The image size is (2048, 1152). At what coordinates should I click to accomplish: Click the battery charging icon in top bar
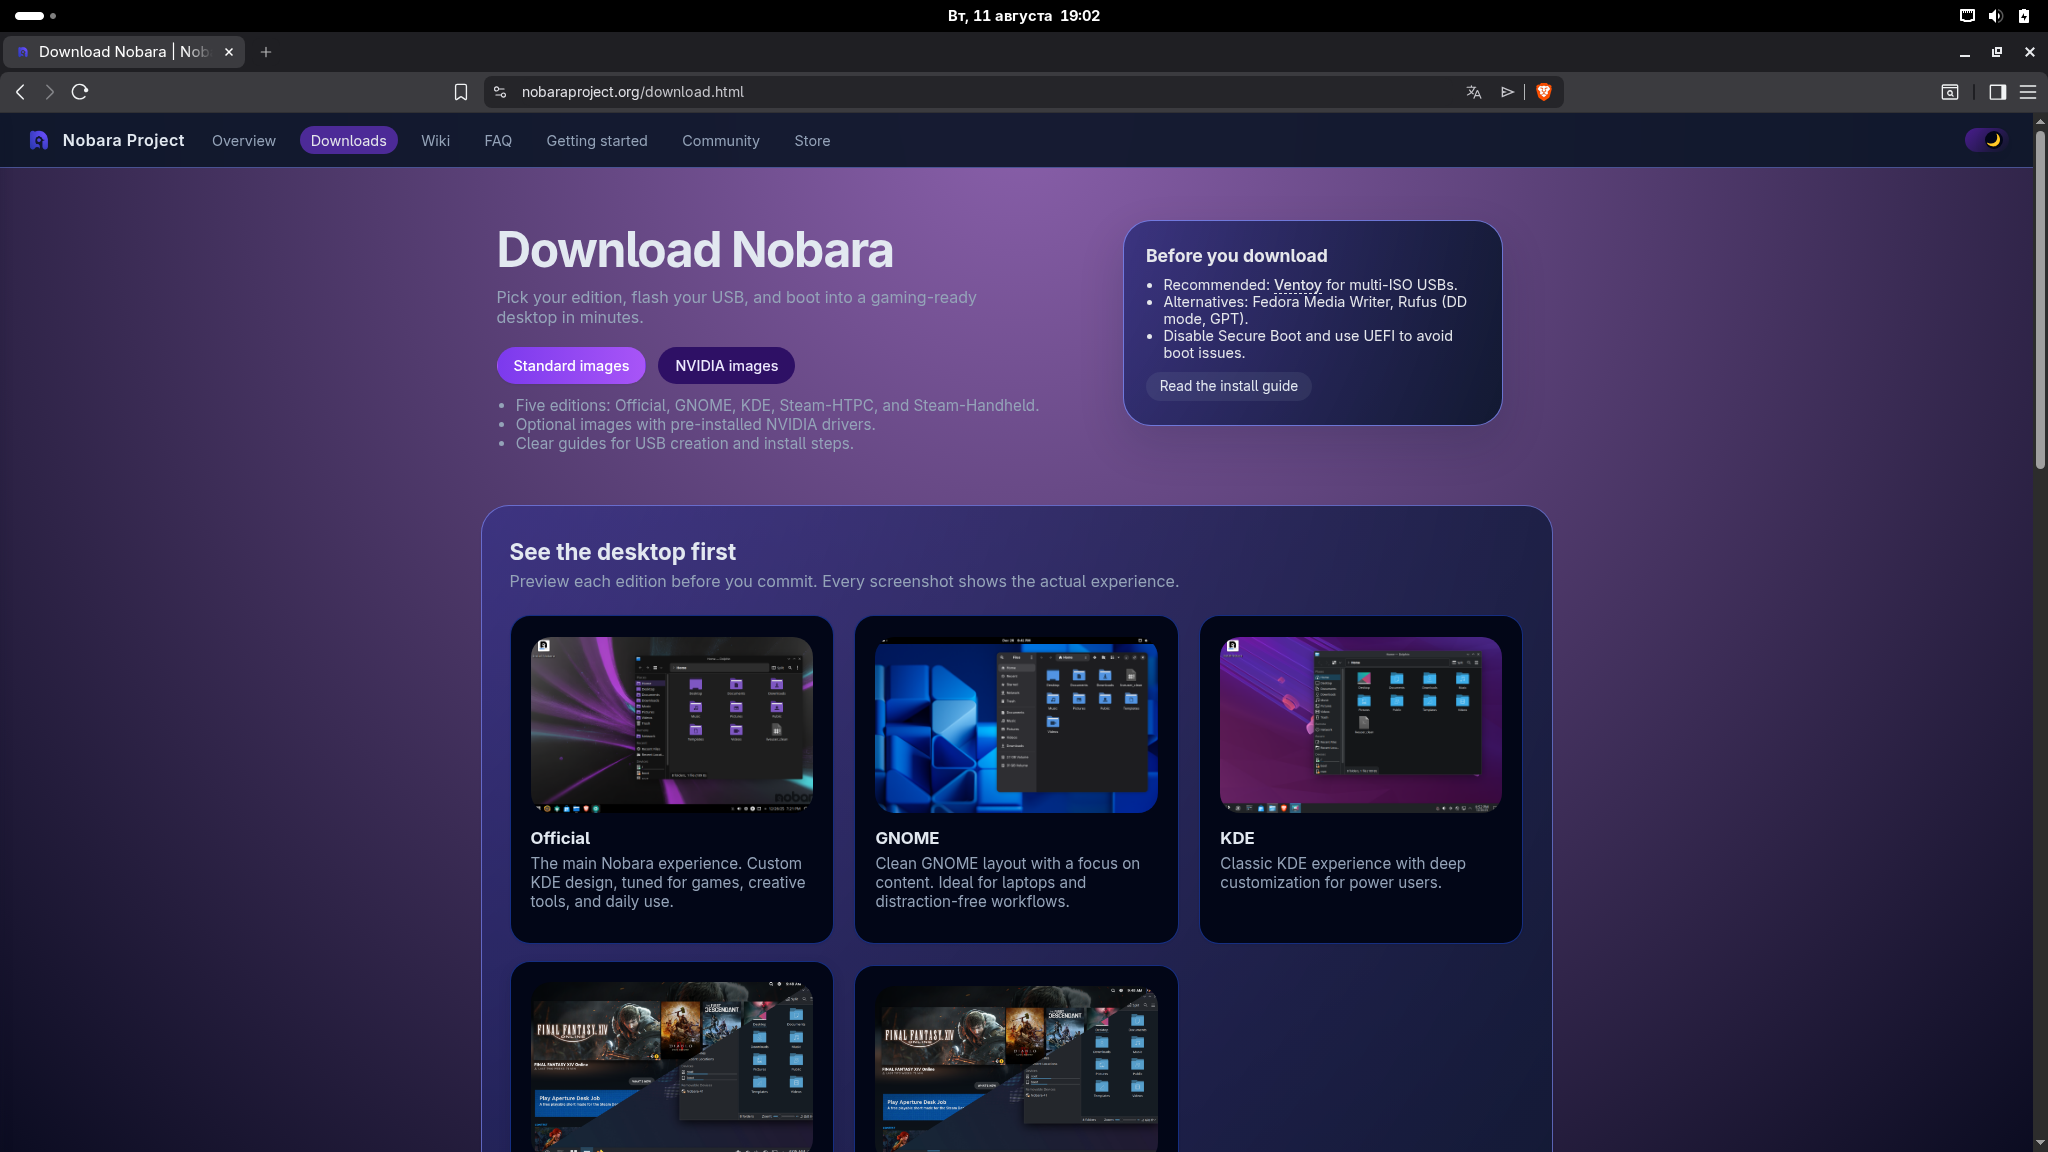click(2023, 16)
